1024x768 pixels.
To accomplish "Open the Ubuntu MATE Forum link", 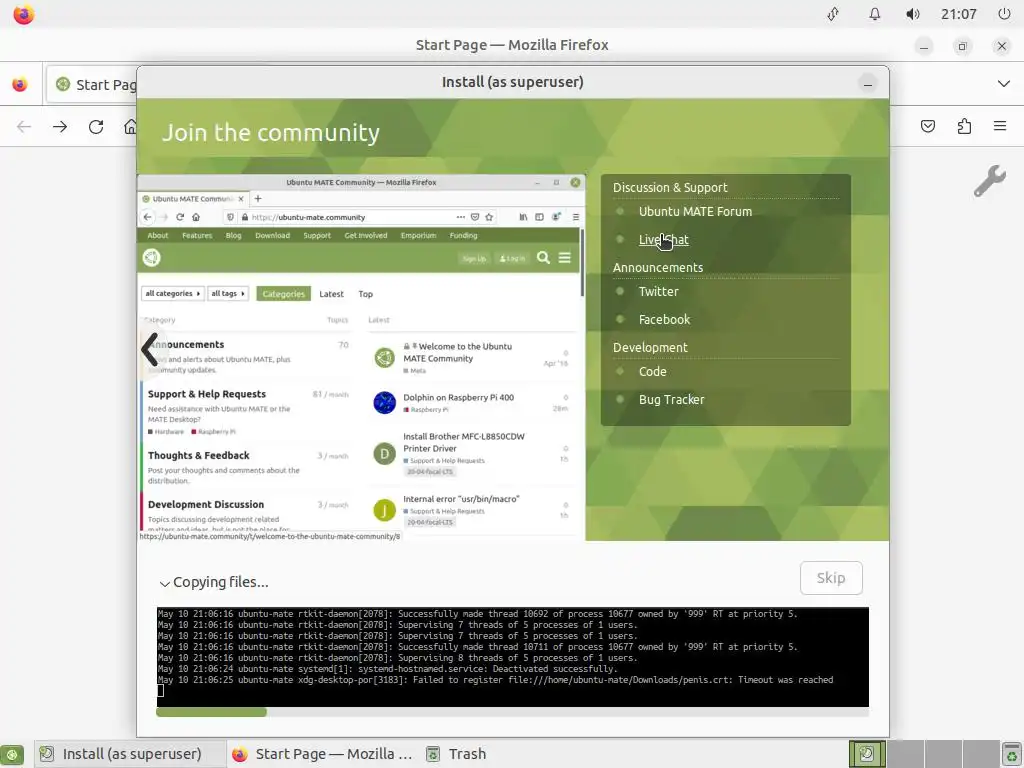I will 695,212.
